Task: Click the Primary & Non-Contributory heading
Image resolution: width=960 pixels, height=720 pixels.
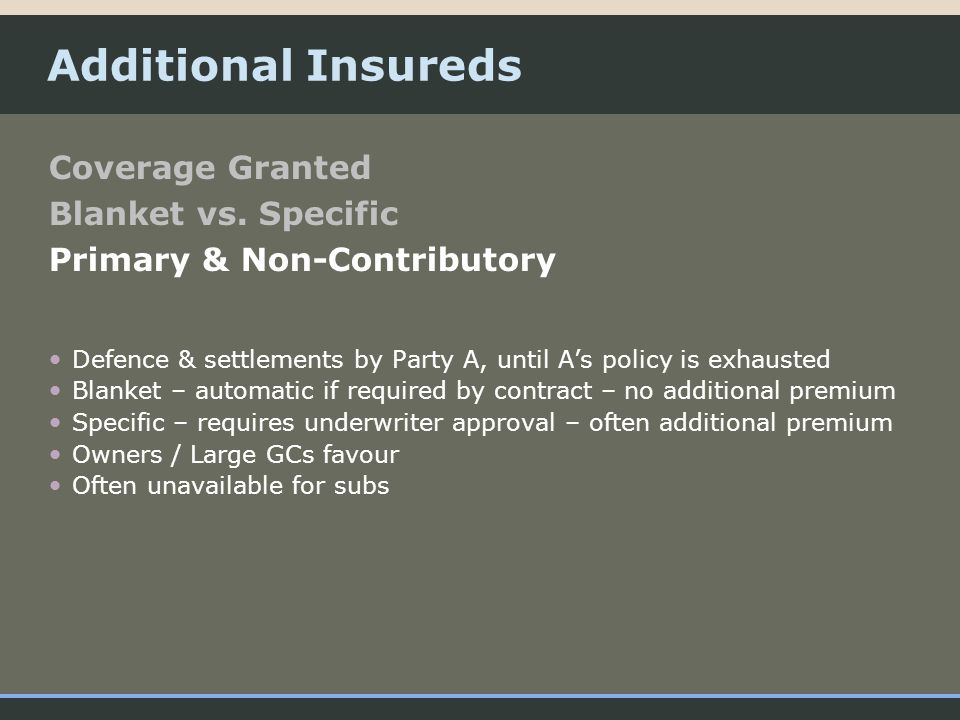Action: [x=302, y=260]
